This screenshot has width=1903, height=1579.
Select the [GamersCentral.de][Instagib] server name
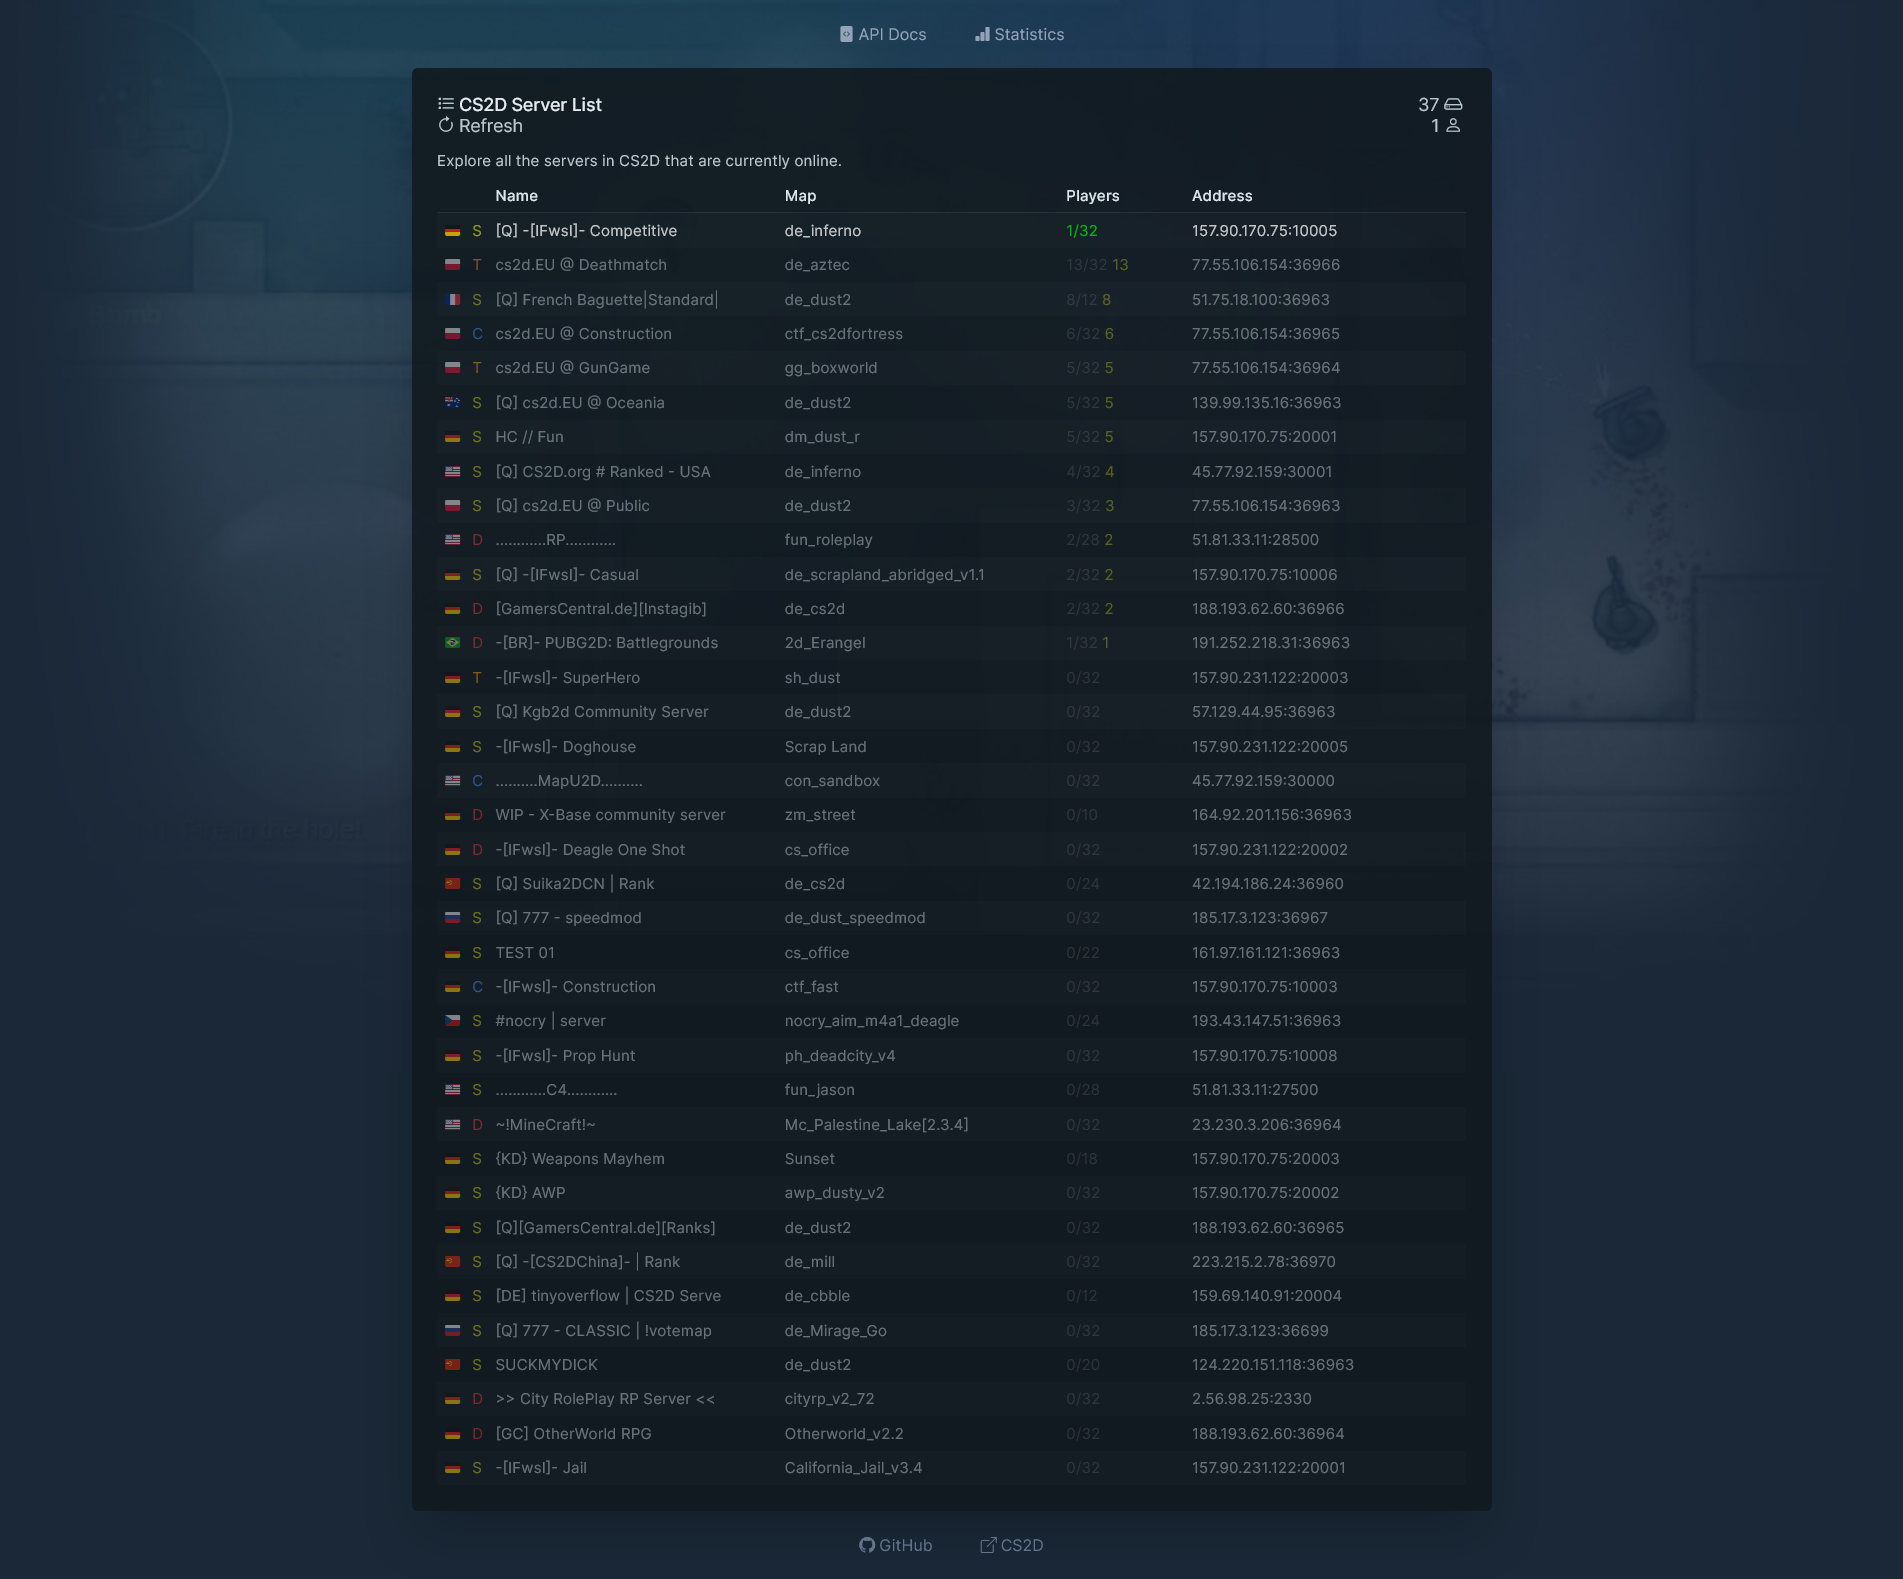601,609
